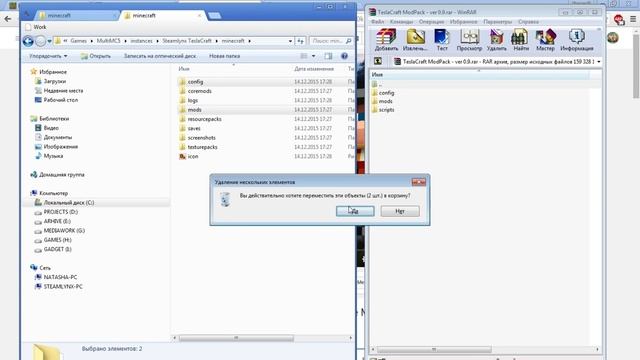Expand the Упорядочить dropdown menu

[x=48, y=56]
